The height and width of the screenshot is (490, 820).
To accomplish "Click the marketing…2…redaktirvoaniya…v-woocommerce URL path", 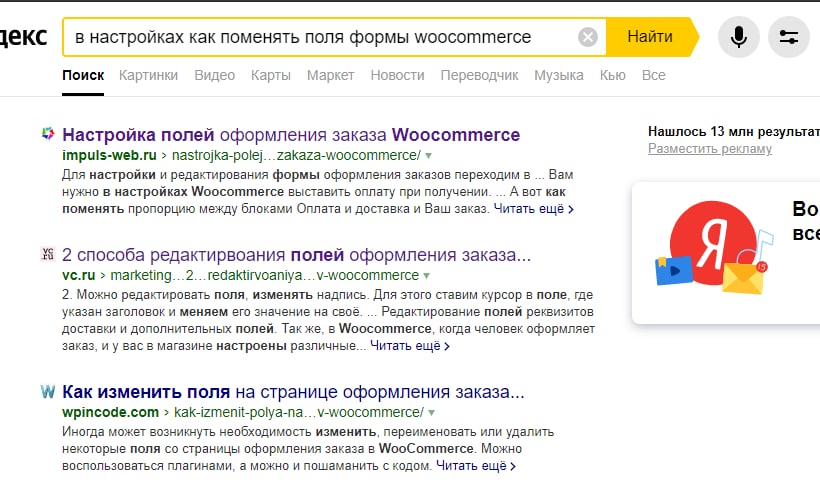I will pyautogui.click(x=265, y=275).
